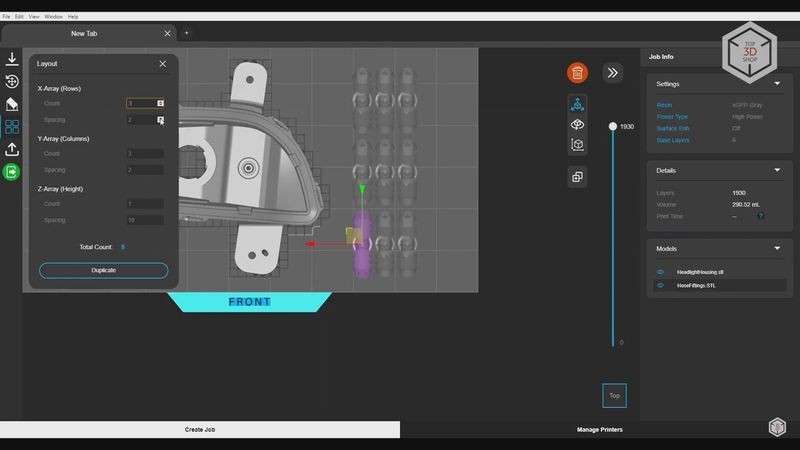Screen dimensions: 800x450
Task: Select the orient/rotate tool in left sidebar
Action: point(12,82)
